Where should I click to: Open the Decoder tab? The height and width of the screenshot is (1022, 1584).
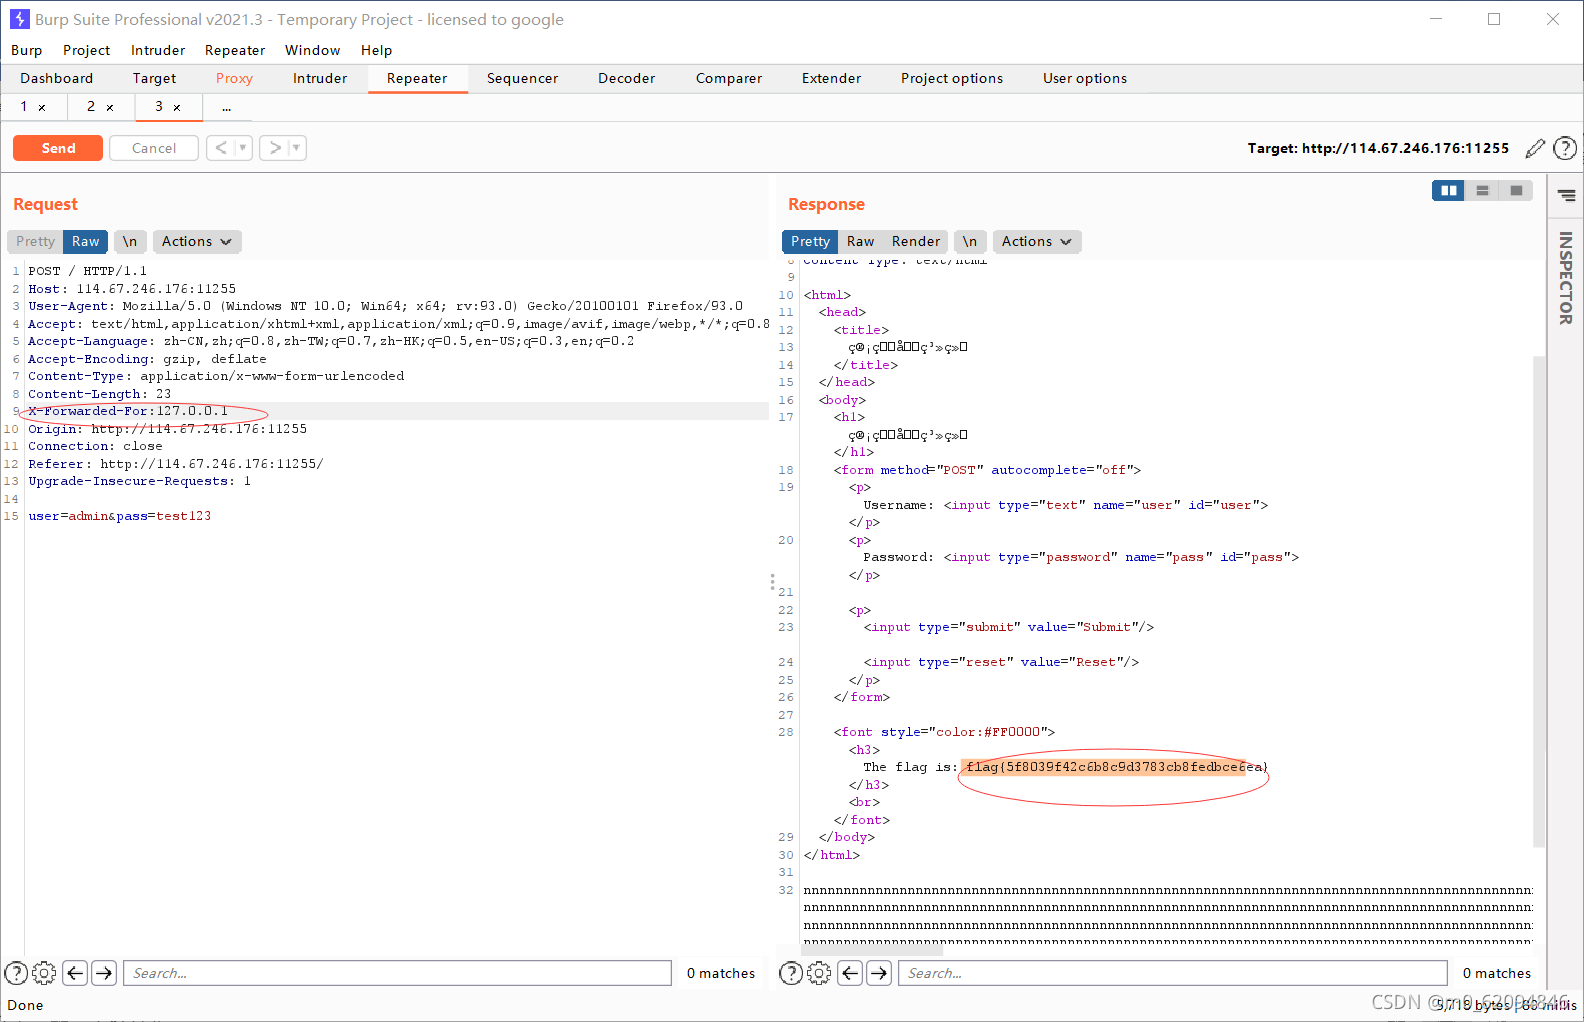tap(626, 78)
